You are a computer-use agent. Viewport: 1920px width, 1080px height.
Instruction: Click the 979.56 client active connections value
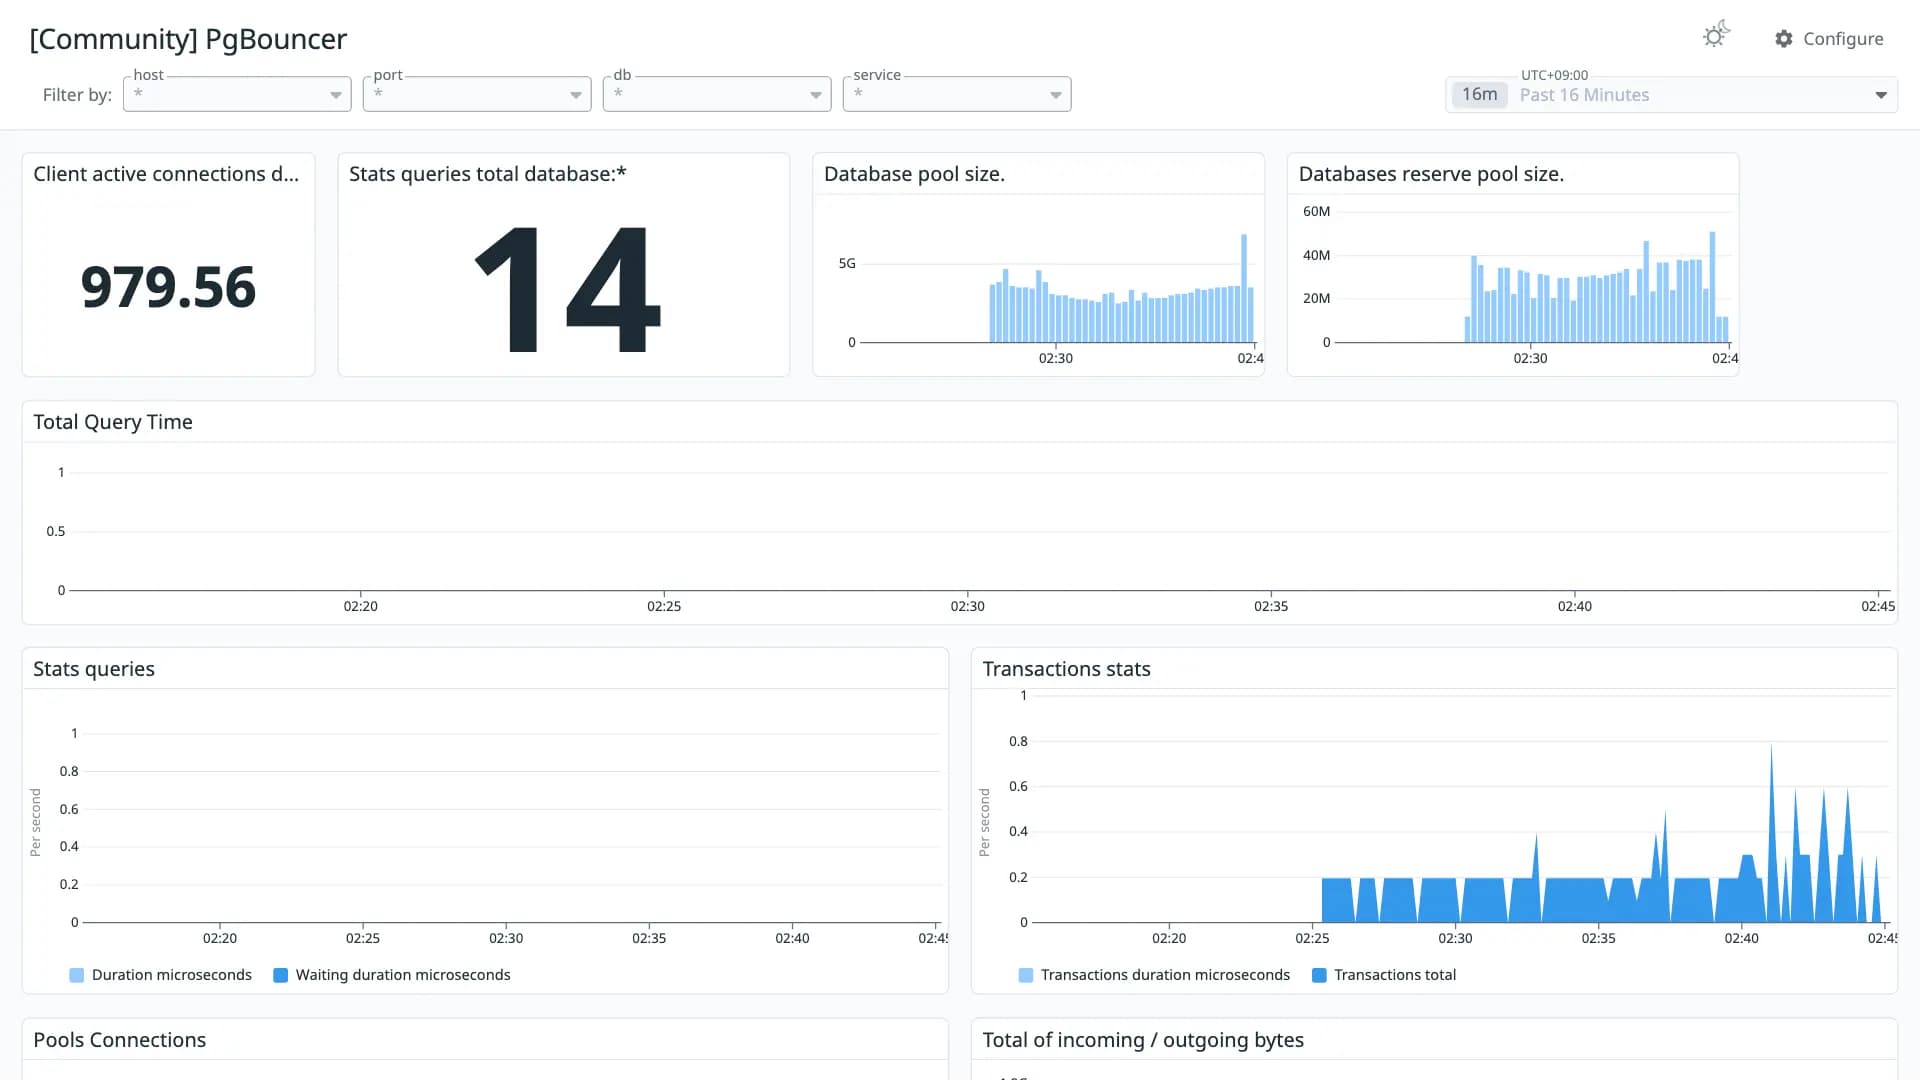[168, 287]
